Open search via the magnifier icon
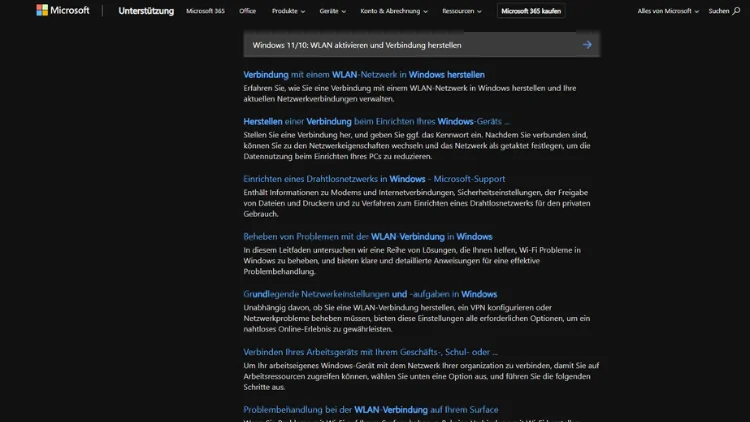The height and width of the screenshot is (422, 750). click(736, 11)
